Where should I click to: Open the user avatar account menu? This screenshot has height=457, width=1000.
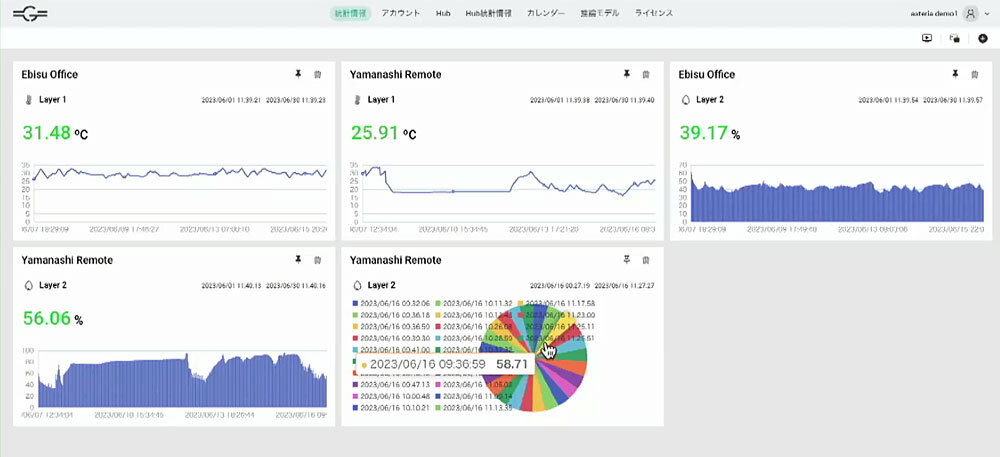[970, 14]
